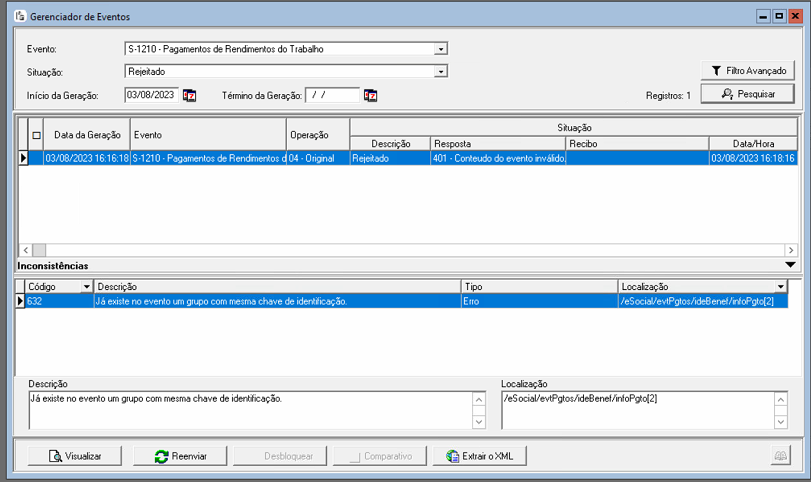Viewport: 811px width, 482px height.
Task: Toggle the select-all checkbox in grid header
Action: pos(36,135)
